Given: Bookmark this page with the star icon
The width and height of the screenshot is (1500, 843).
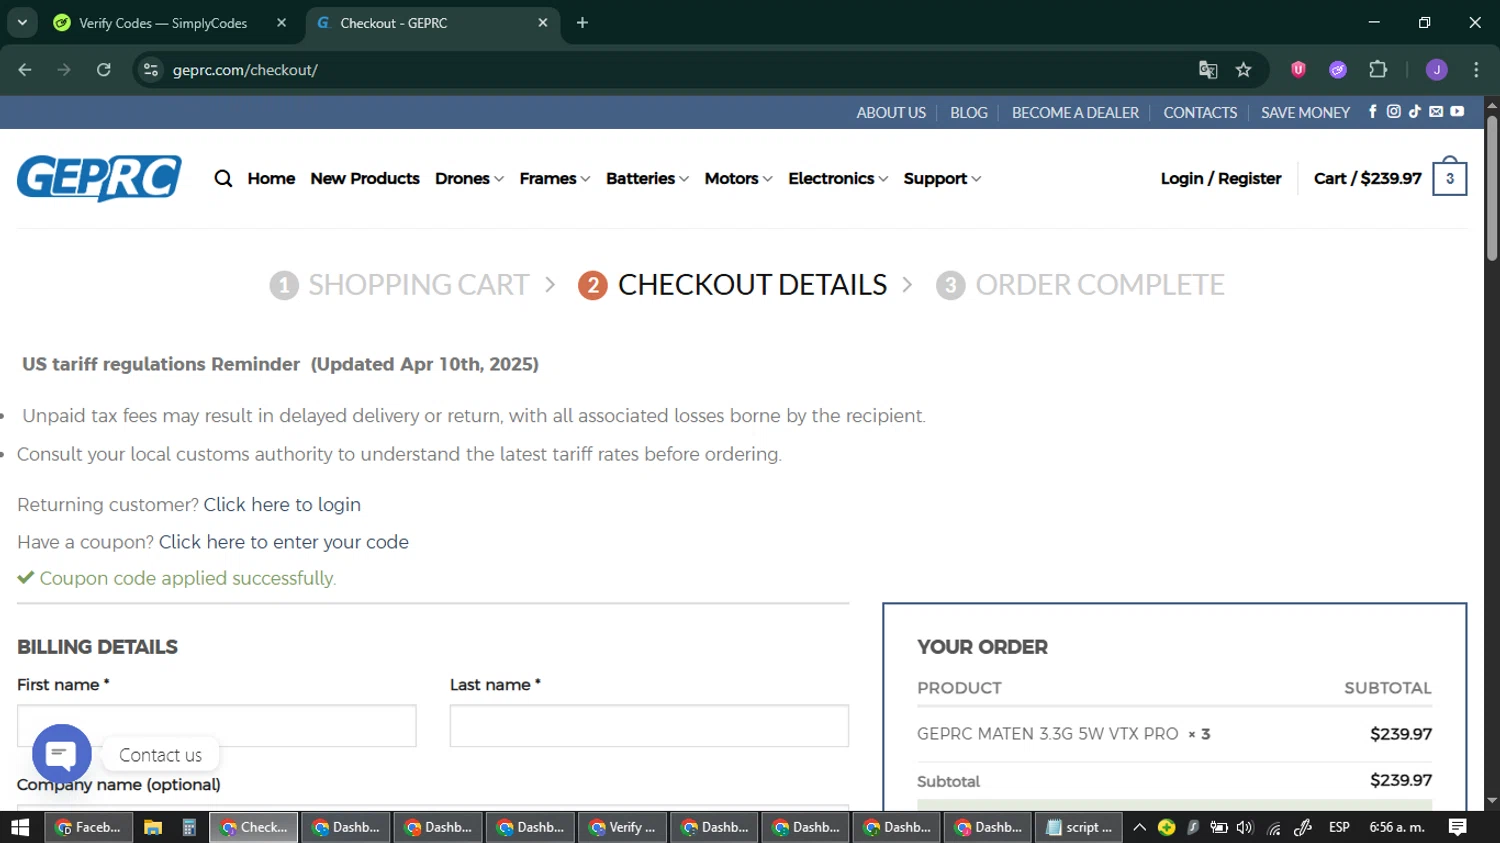Looking at the screenshot, I should click(1243, 70).
